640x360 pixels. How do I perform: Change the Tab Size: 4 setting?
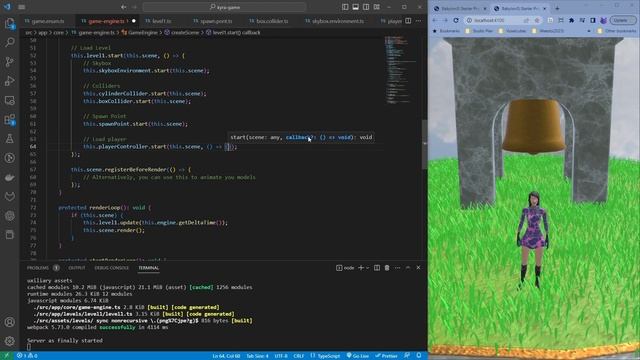pos(257,356)
